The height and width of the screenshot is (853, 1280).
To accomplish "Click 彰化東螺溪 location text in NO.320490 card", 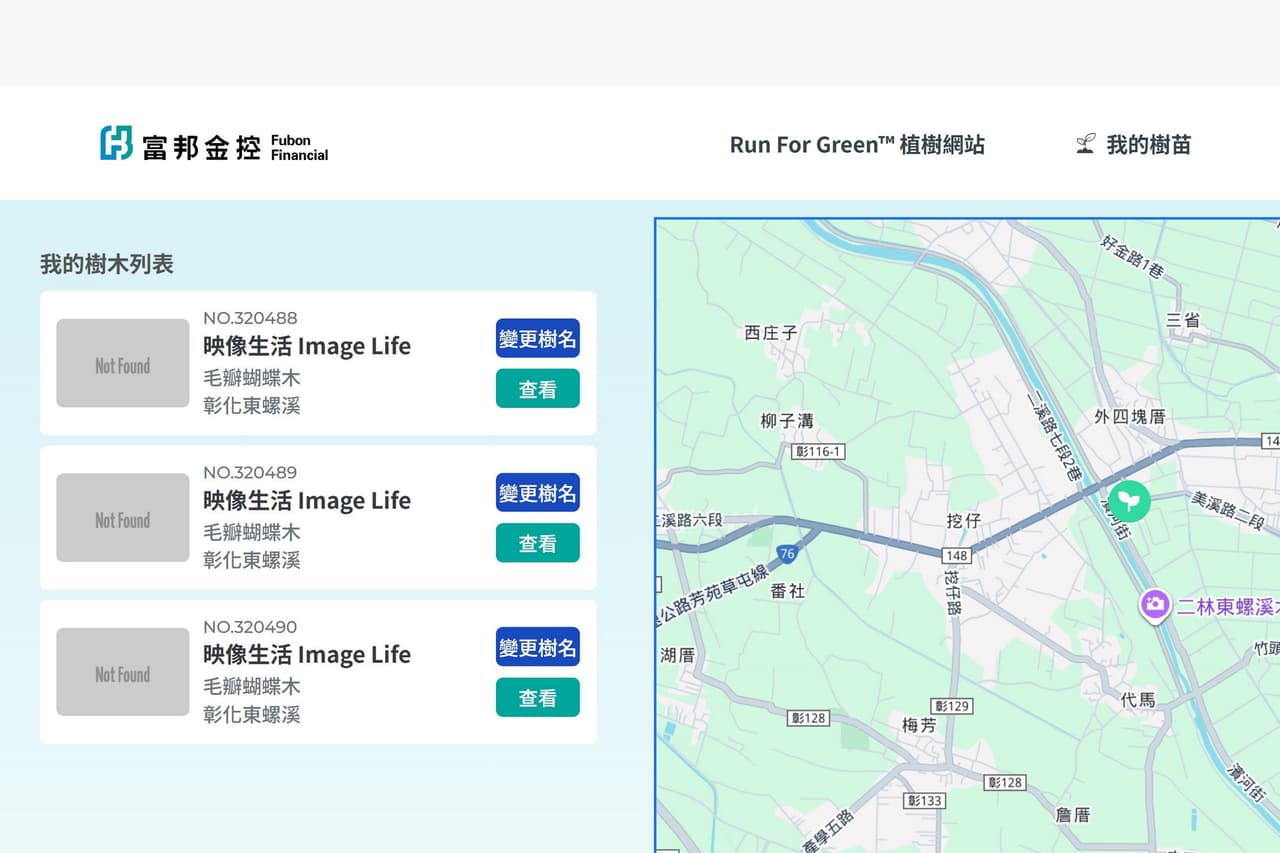I will pos(252,714).
